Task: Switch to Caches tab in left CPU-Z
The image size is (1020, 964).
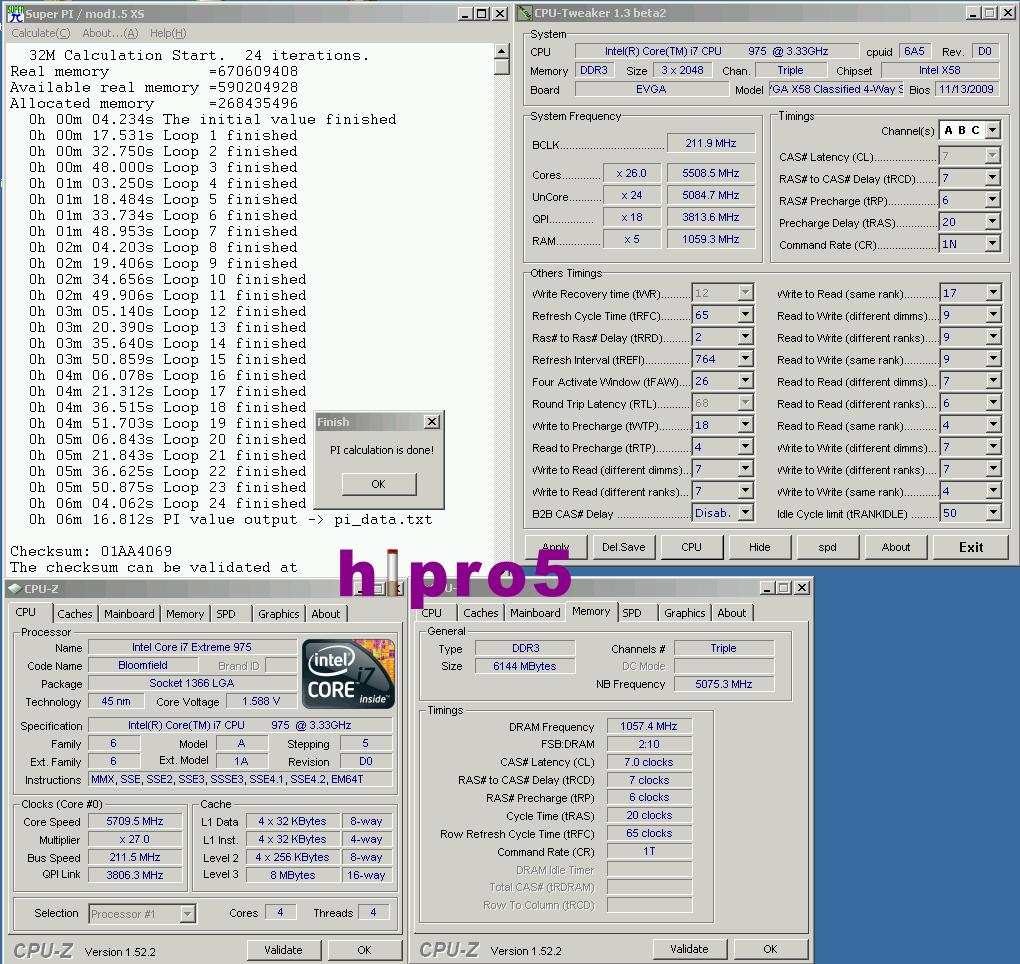Action: pyautogui.click(x=75, y=613)
